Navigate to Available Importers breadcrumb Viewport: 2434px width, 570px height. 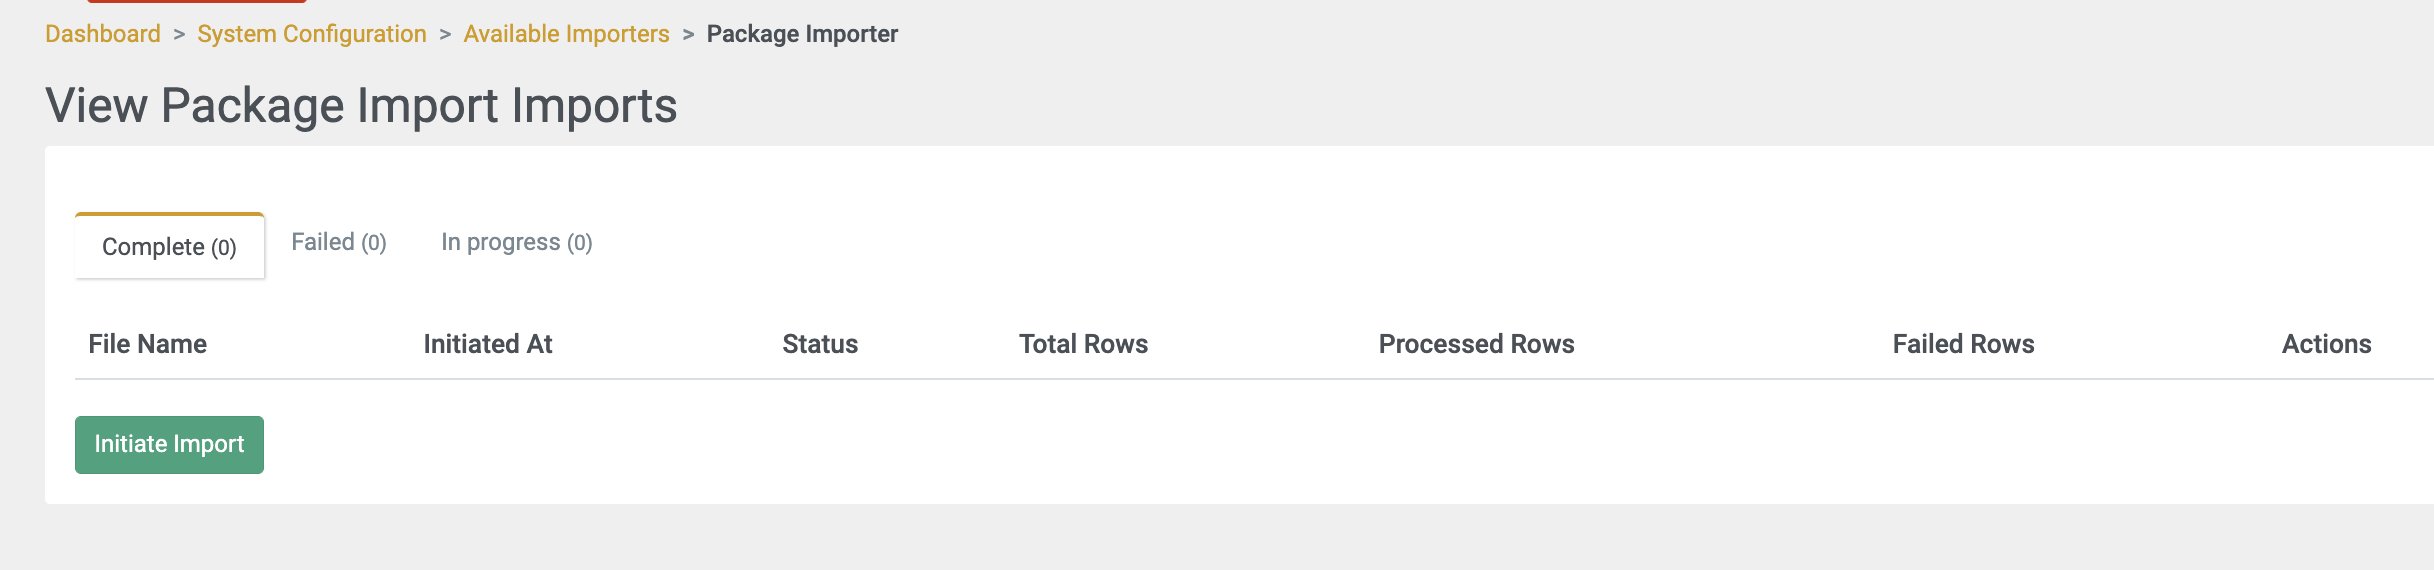566,34
